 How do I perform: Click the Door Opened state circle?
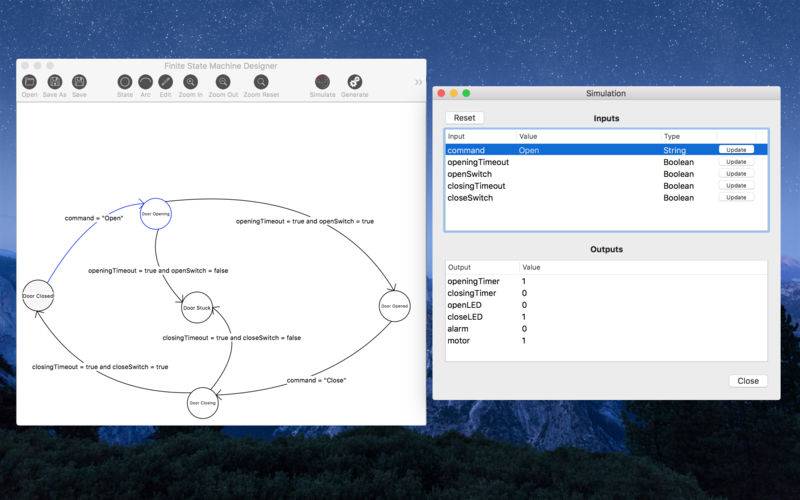click(394, 306)
